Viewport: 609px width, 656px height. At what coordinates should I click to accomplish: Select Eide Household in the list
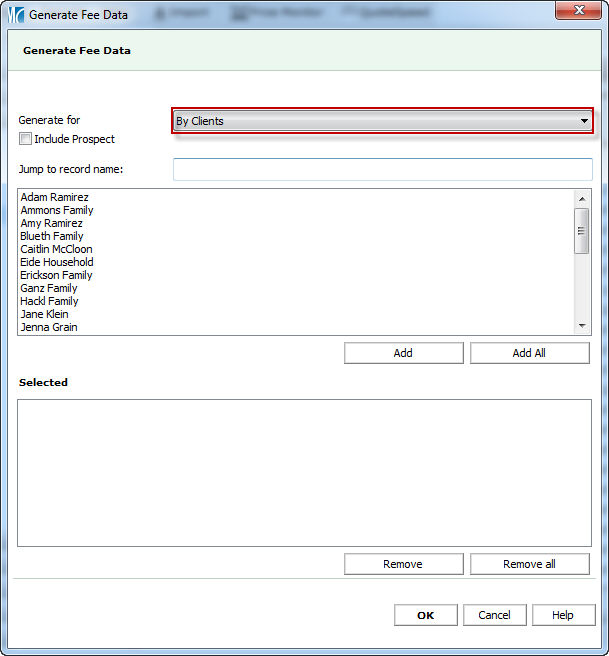(x=57, y=262)
